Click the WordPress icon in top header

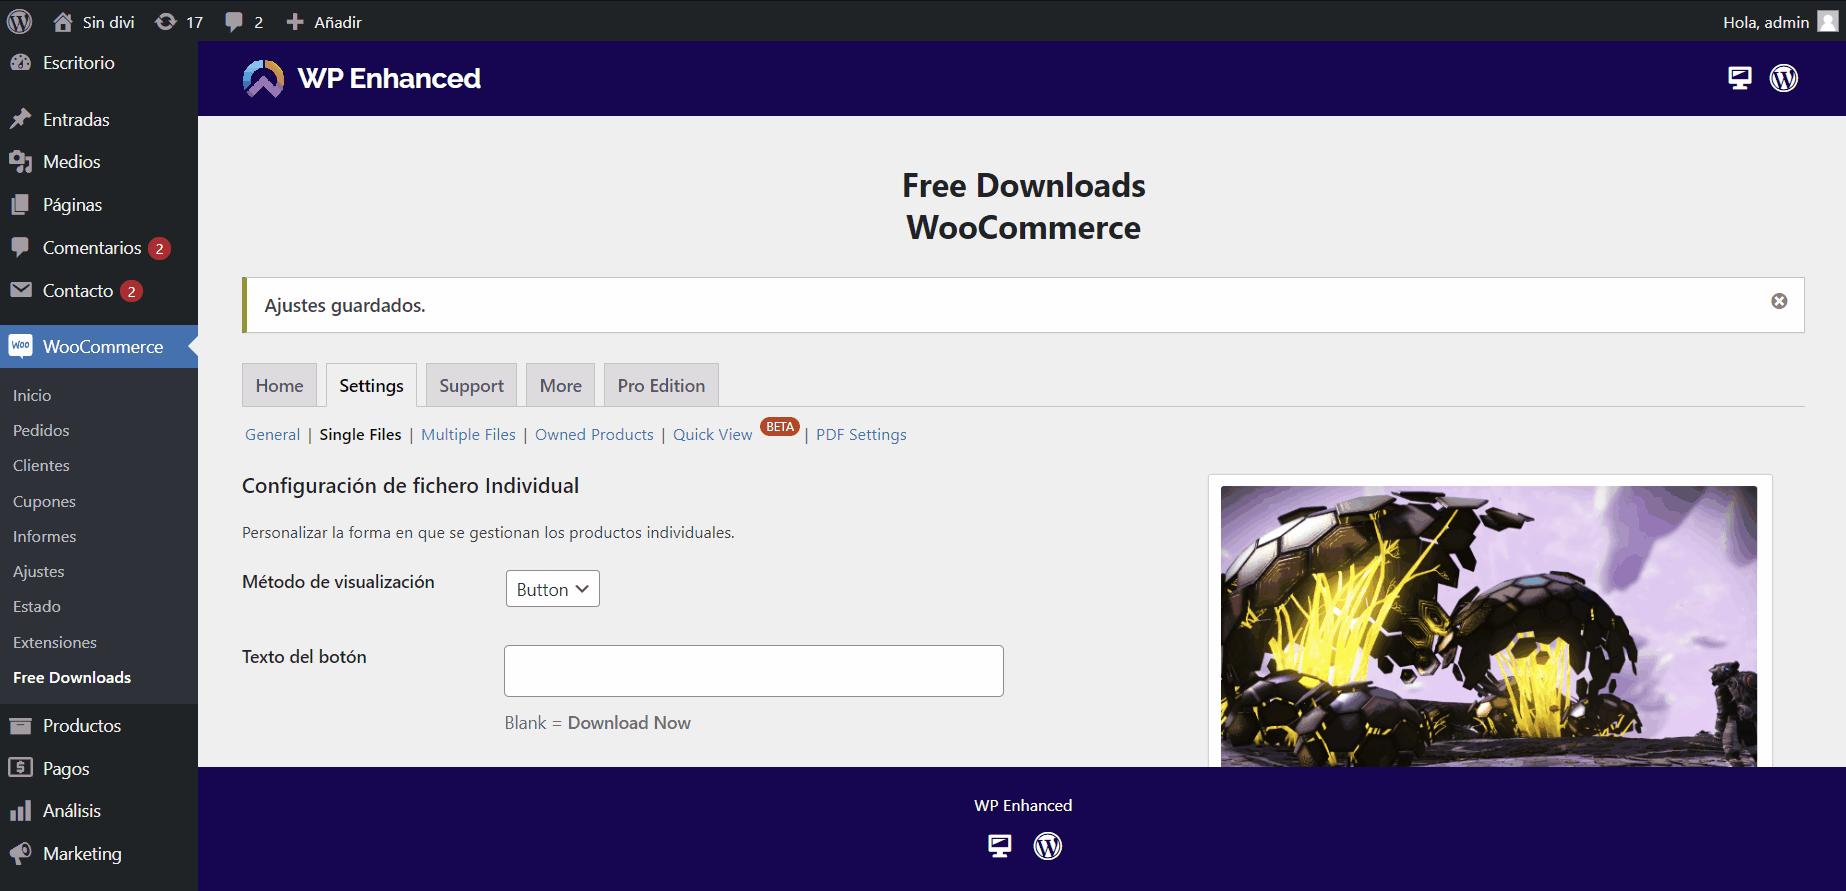[1784, 78]
